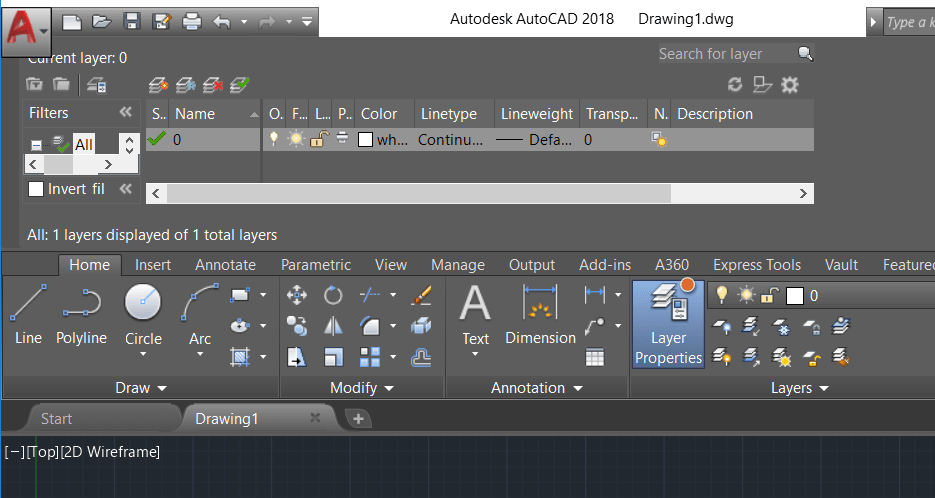The width and height of the screenshot is (935, 498).
Task: Open the Circle options arrow
Action: (143, 354)
